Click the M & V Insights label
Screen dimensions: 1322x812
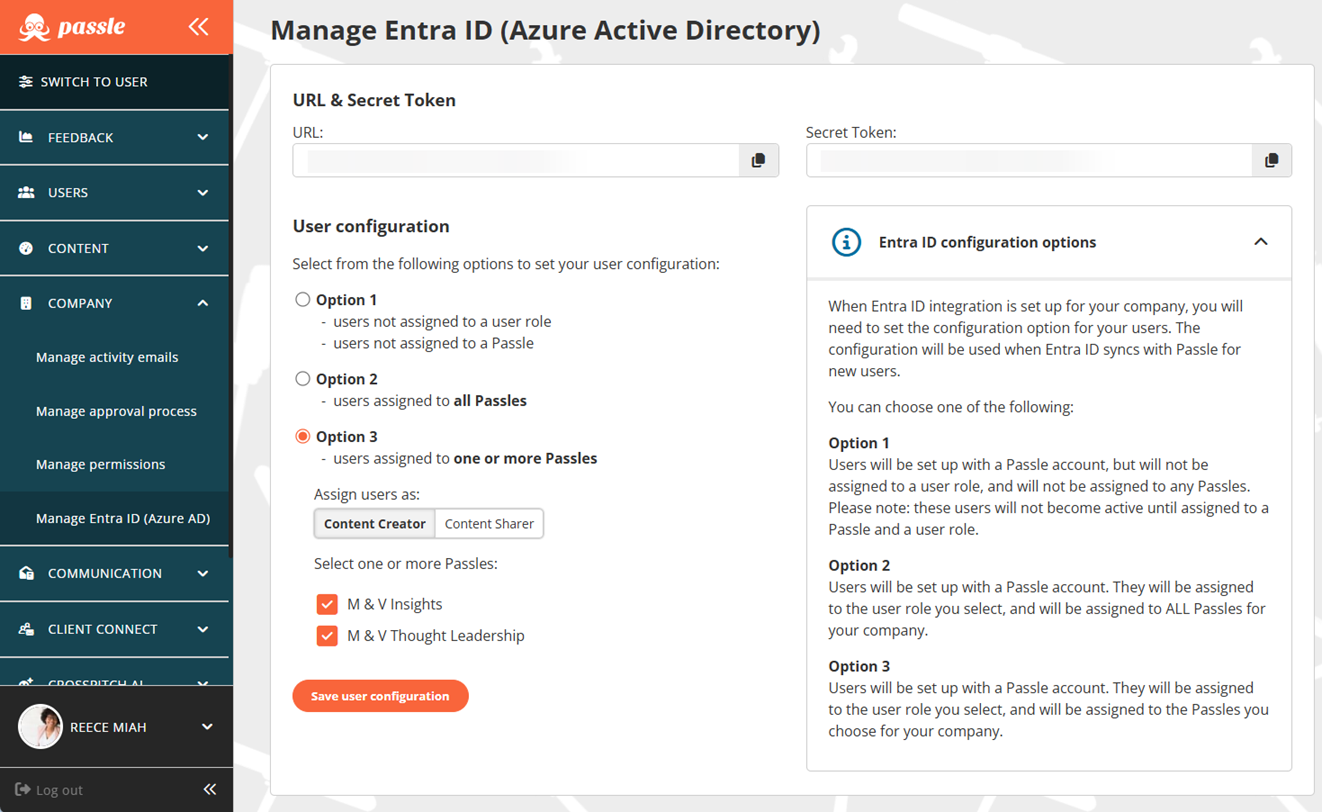click(394, 604)
